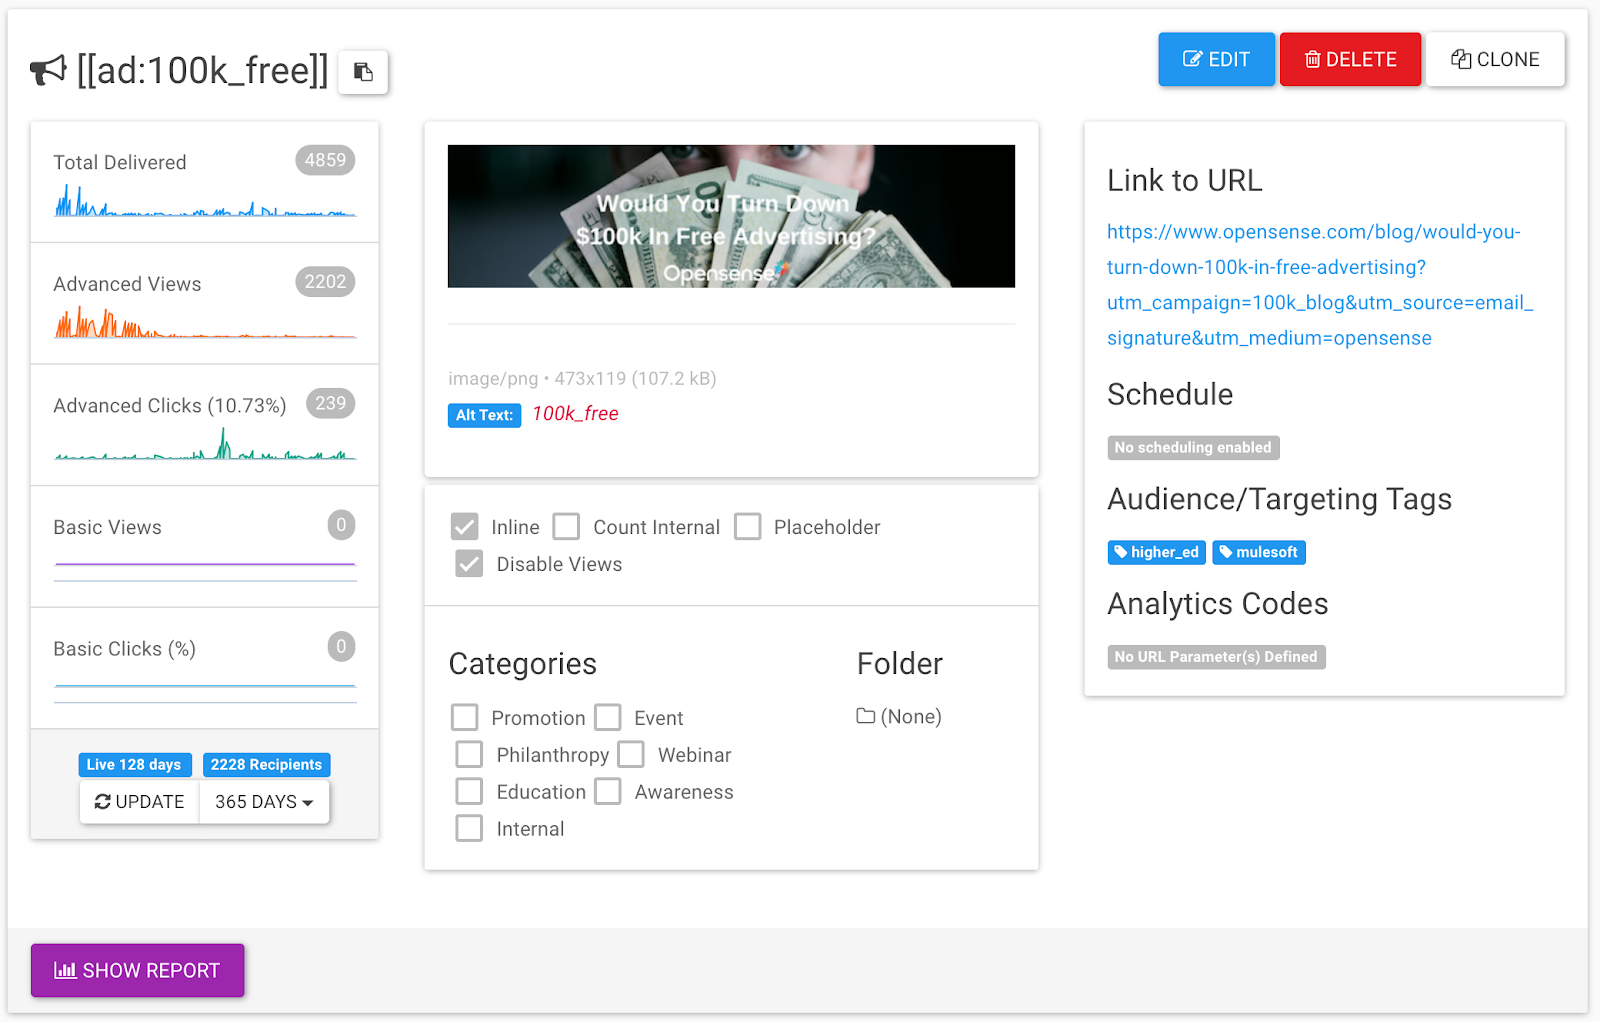Click the 2202 Advanced Views badge

click(325, 282)
